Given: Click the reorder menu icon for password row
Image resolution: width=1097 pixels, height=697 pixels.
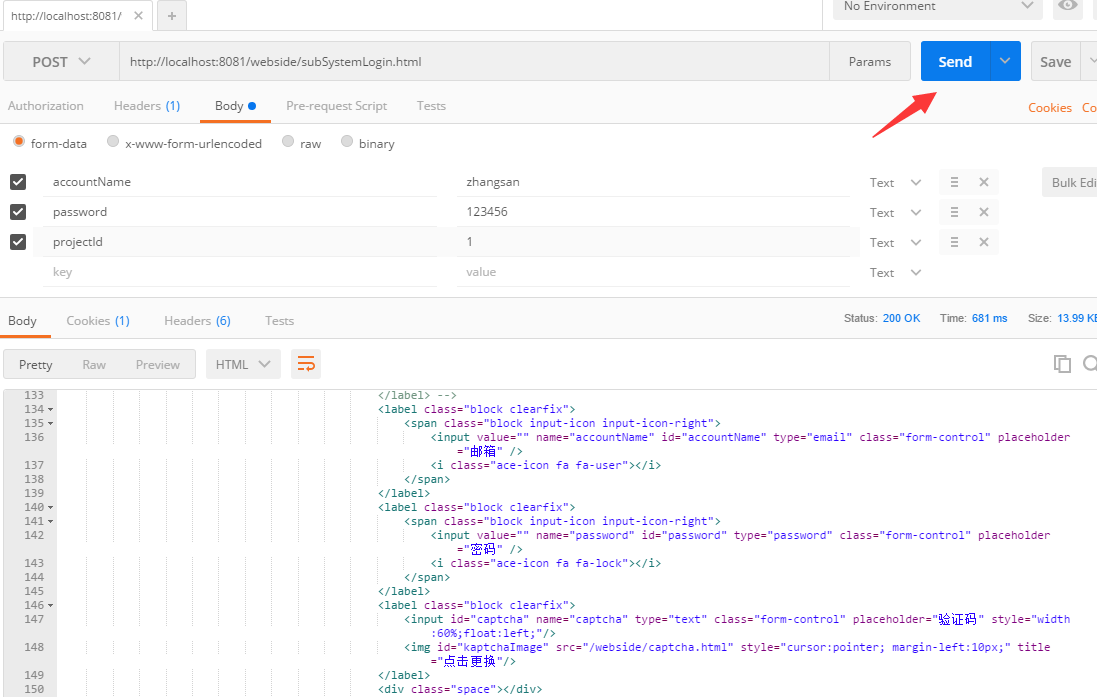Looking at the screenshot, I should pos(954,212).
